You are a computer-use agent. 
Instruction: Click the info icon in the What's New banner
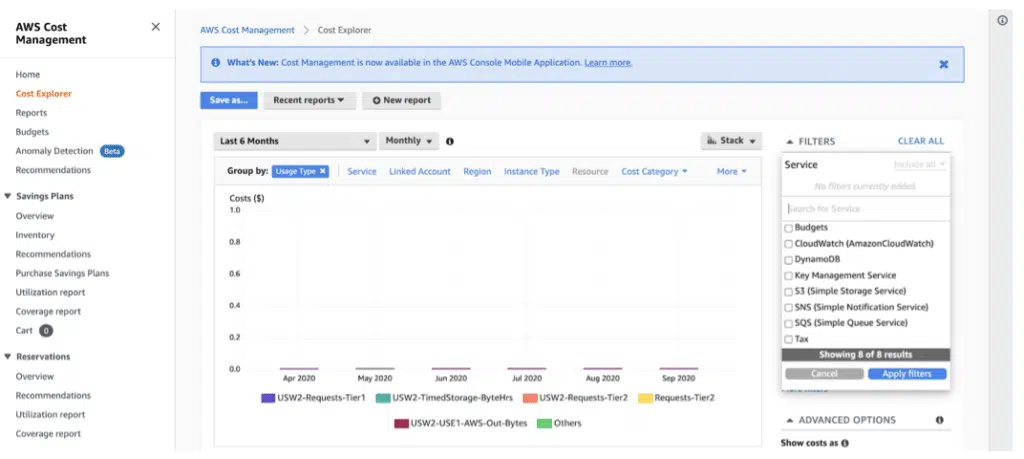tap(216, 63)
